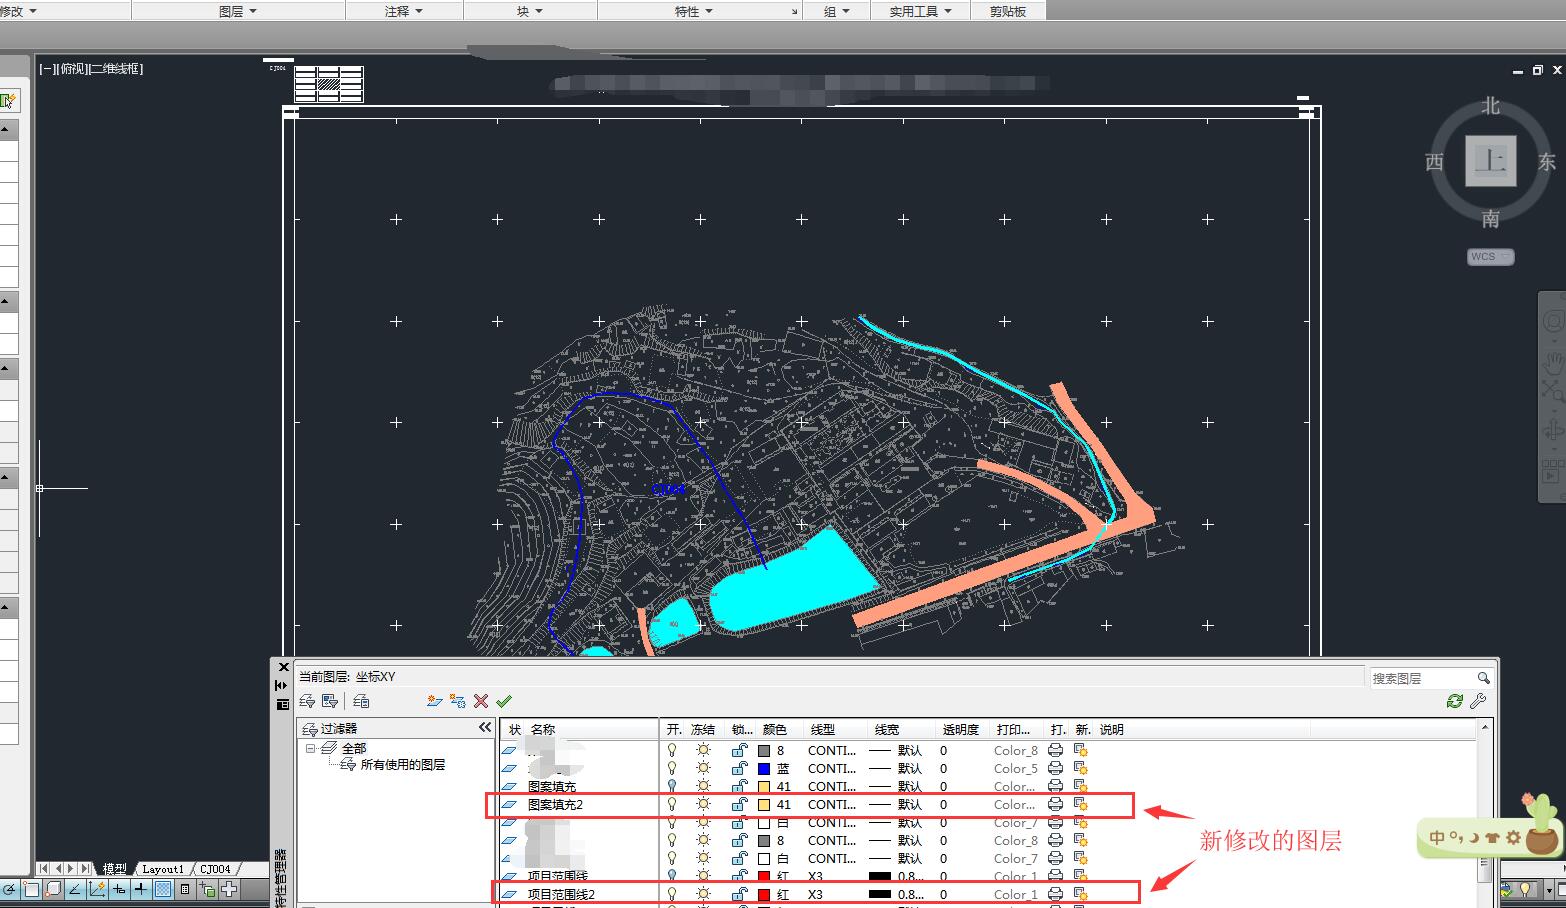
Task: Change color swatch 41 of 图案填充2 layer
Action: tap(764, 804)
